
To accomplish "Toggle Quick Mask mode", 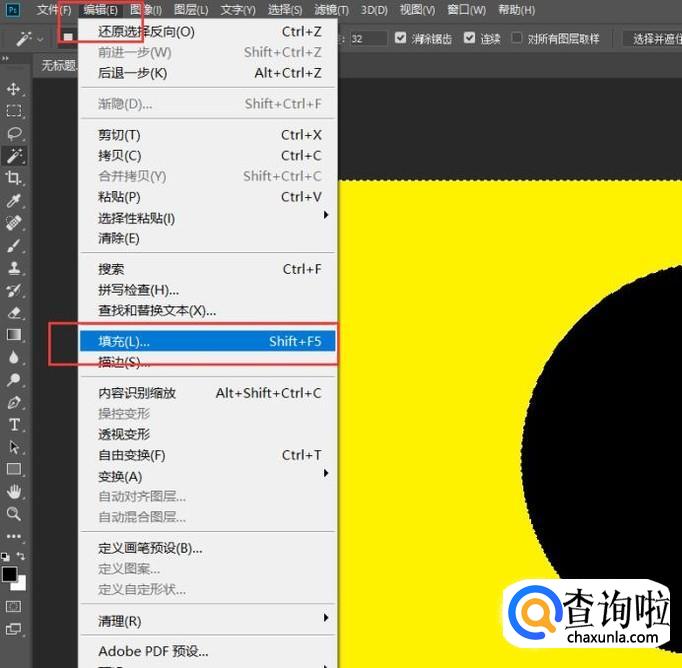I will (x=13, y=606).
